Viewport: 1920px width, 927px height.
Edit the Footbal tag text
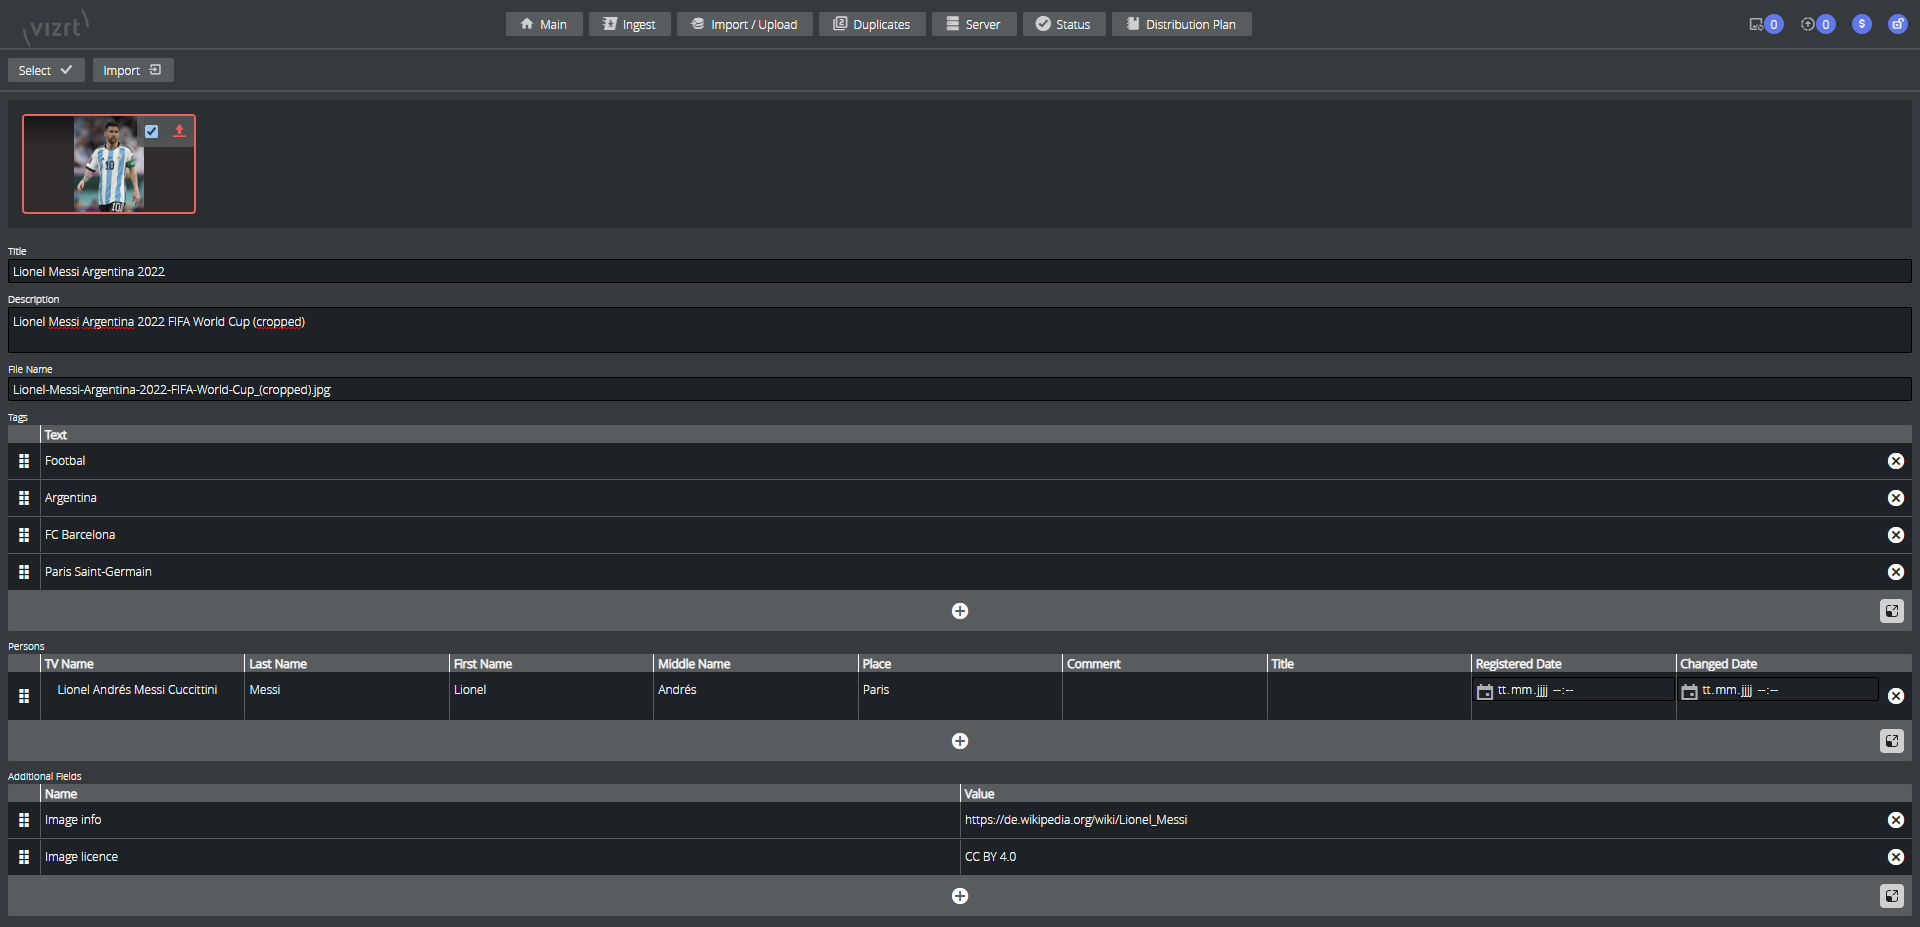960,461
